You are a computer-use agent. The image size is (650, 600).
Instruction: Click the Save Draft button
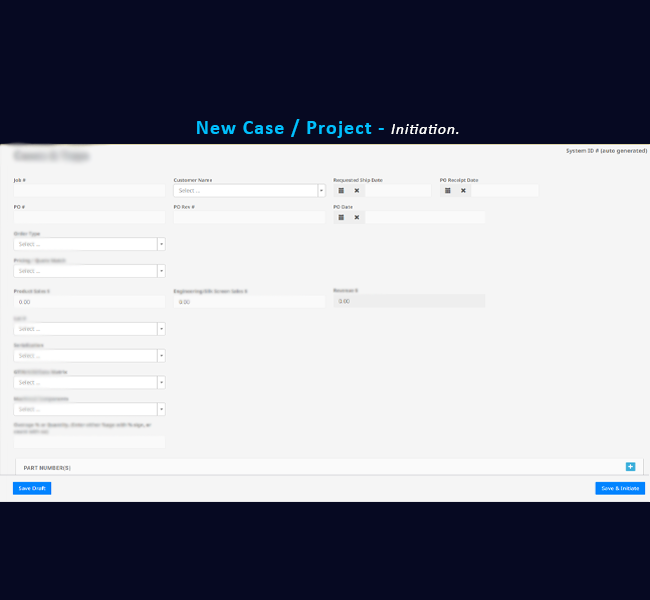click(x=32, y=488)
